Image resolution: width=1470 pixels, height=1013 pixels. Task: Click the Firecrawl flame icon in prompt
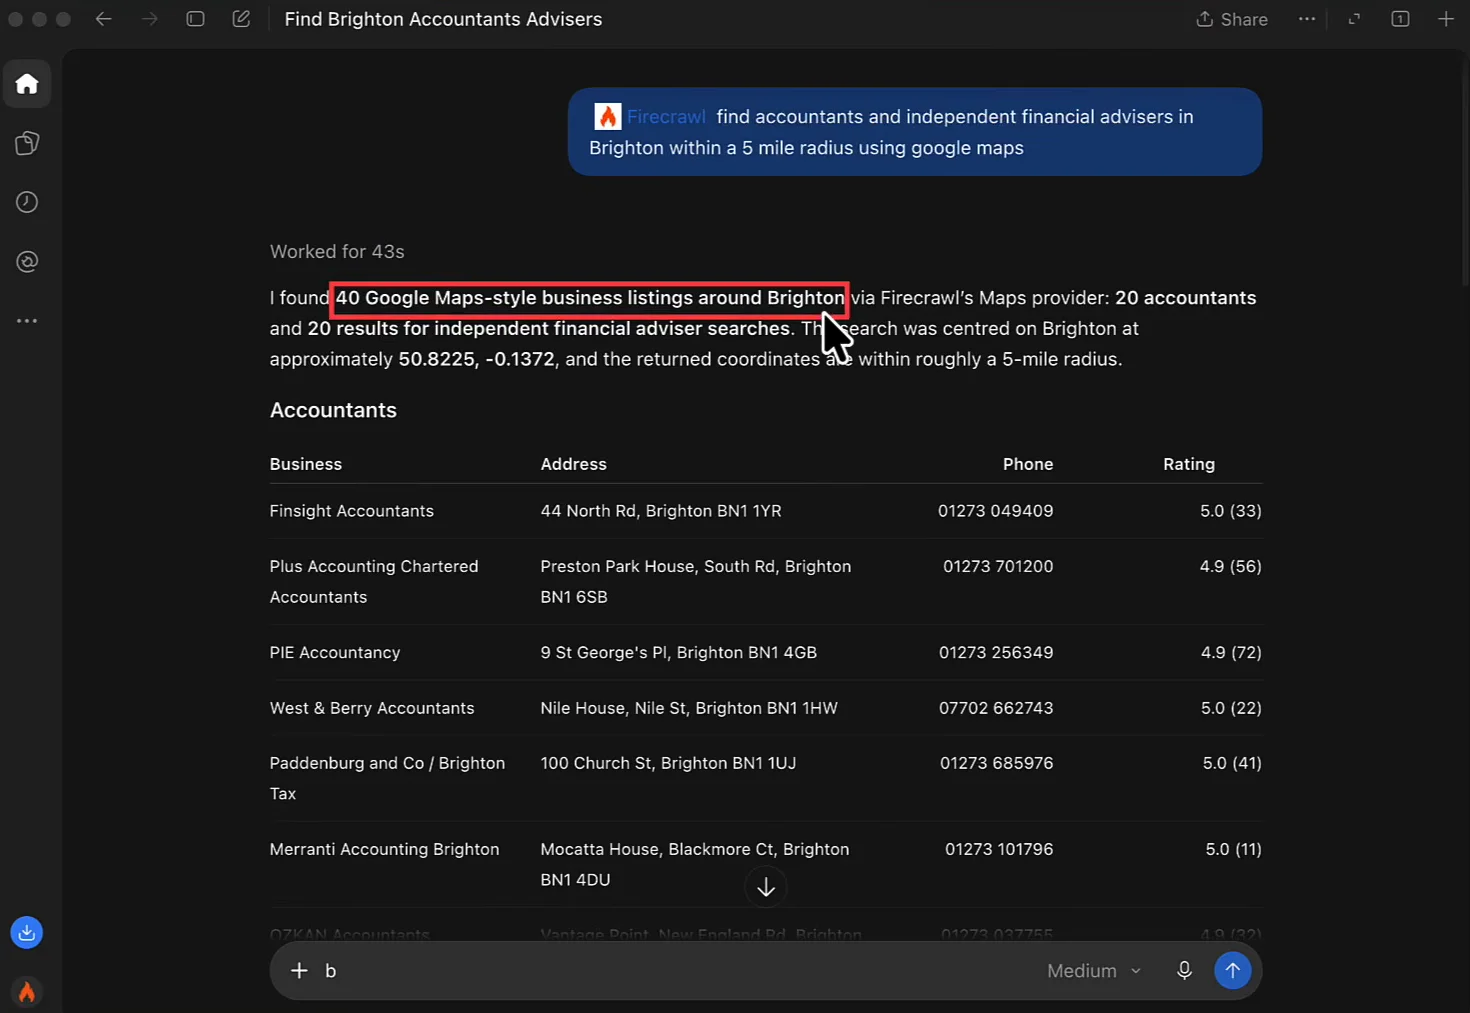[x=607, y=116]
